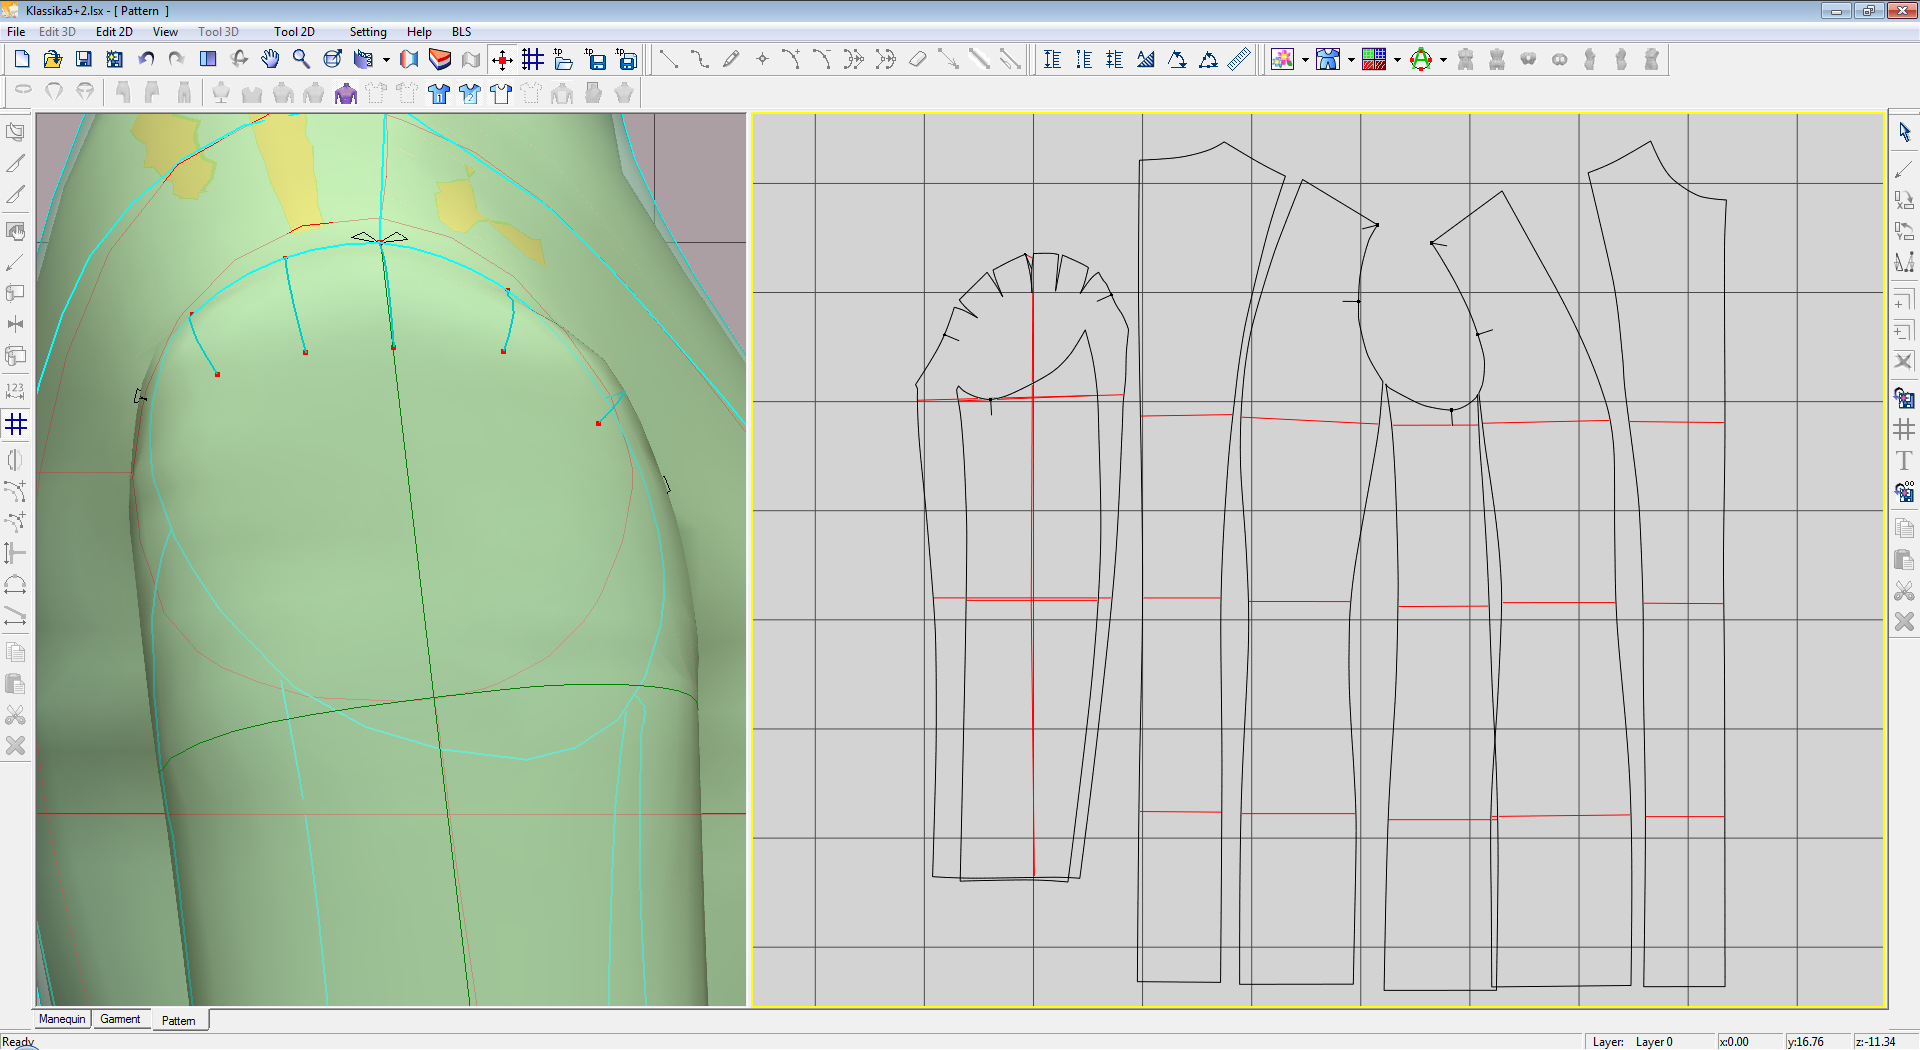
Task: Click the ruler measurement icon
Action: tap(1239, 60)
